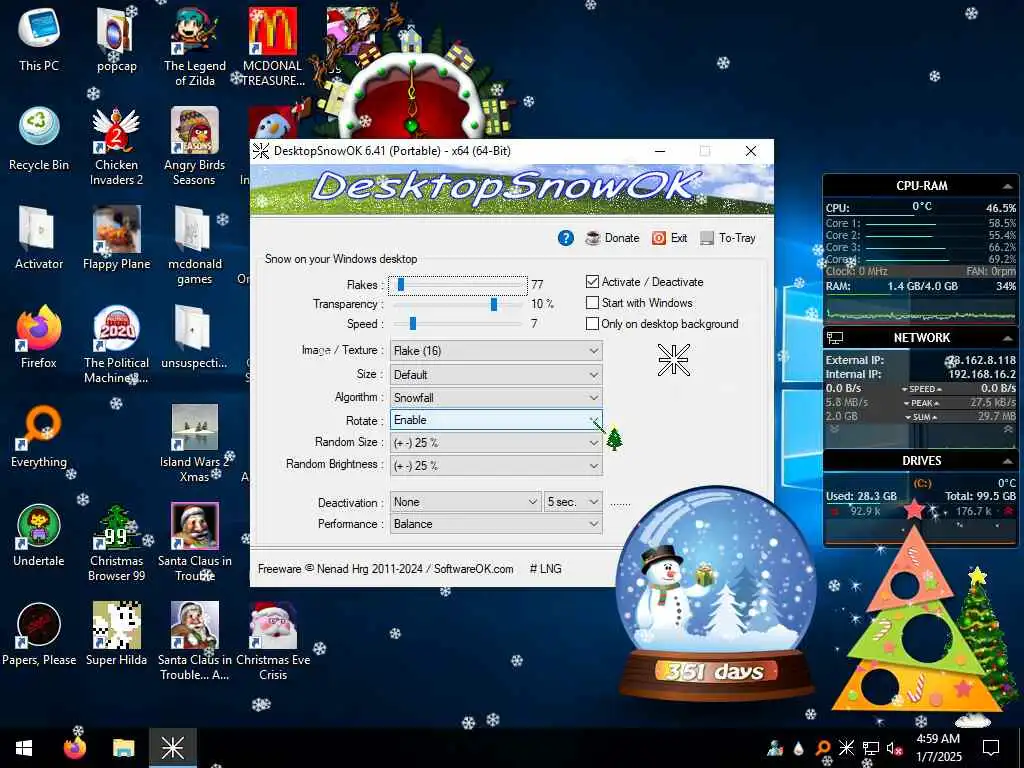Click the snowflake texture preview image

(x=673, y=360)
